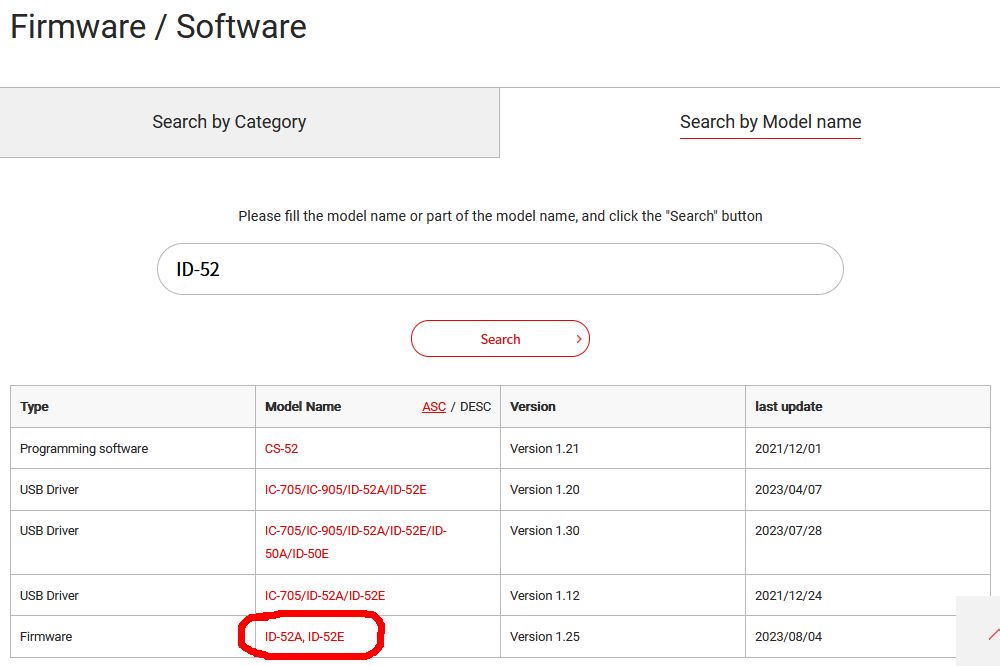Select Search by Model name tab

(x=770, y=122)
